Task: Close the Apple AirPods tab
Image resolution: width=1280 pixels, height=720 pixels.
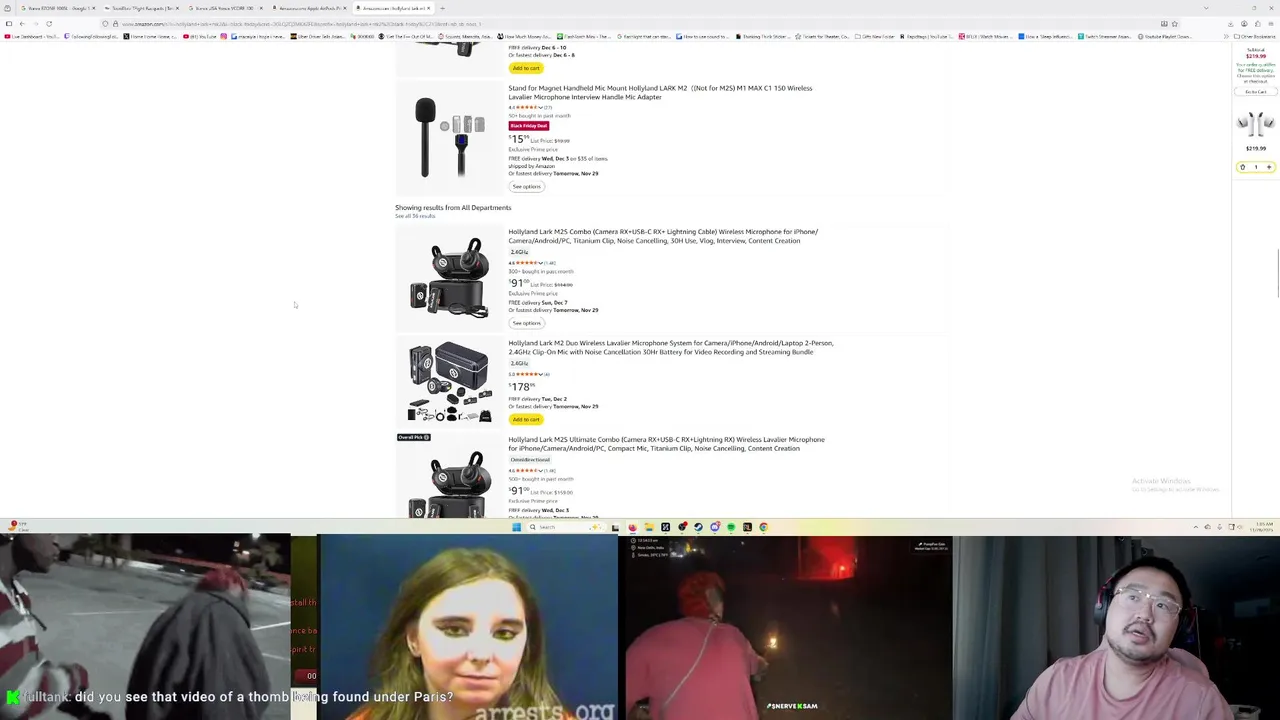Action: pos(345,8)
